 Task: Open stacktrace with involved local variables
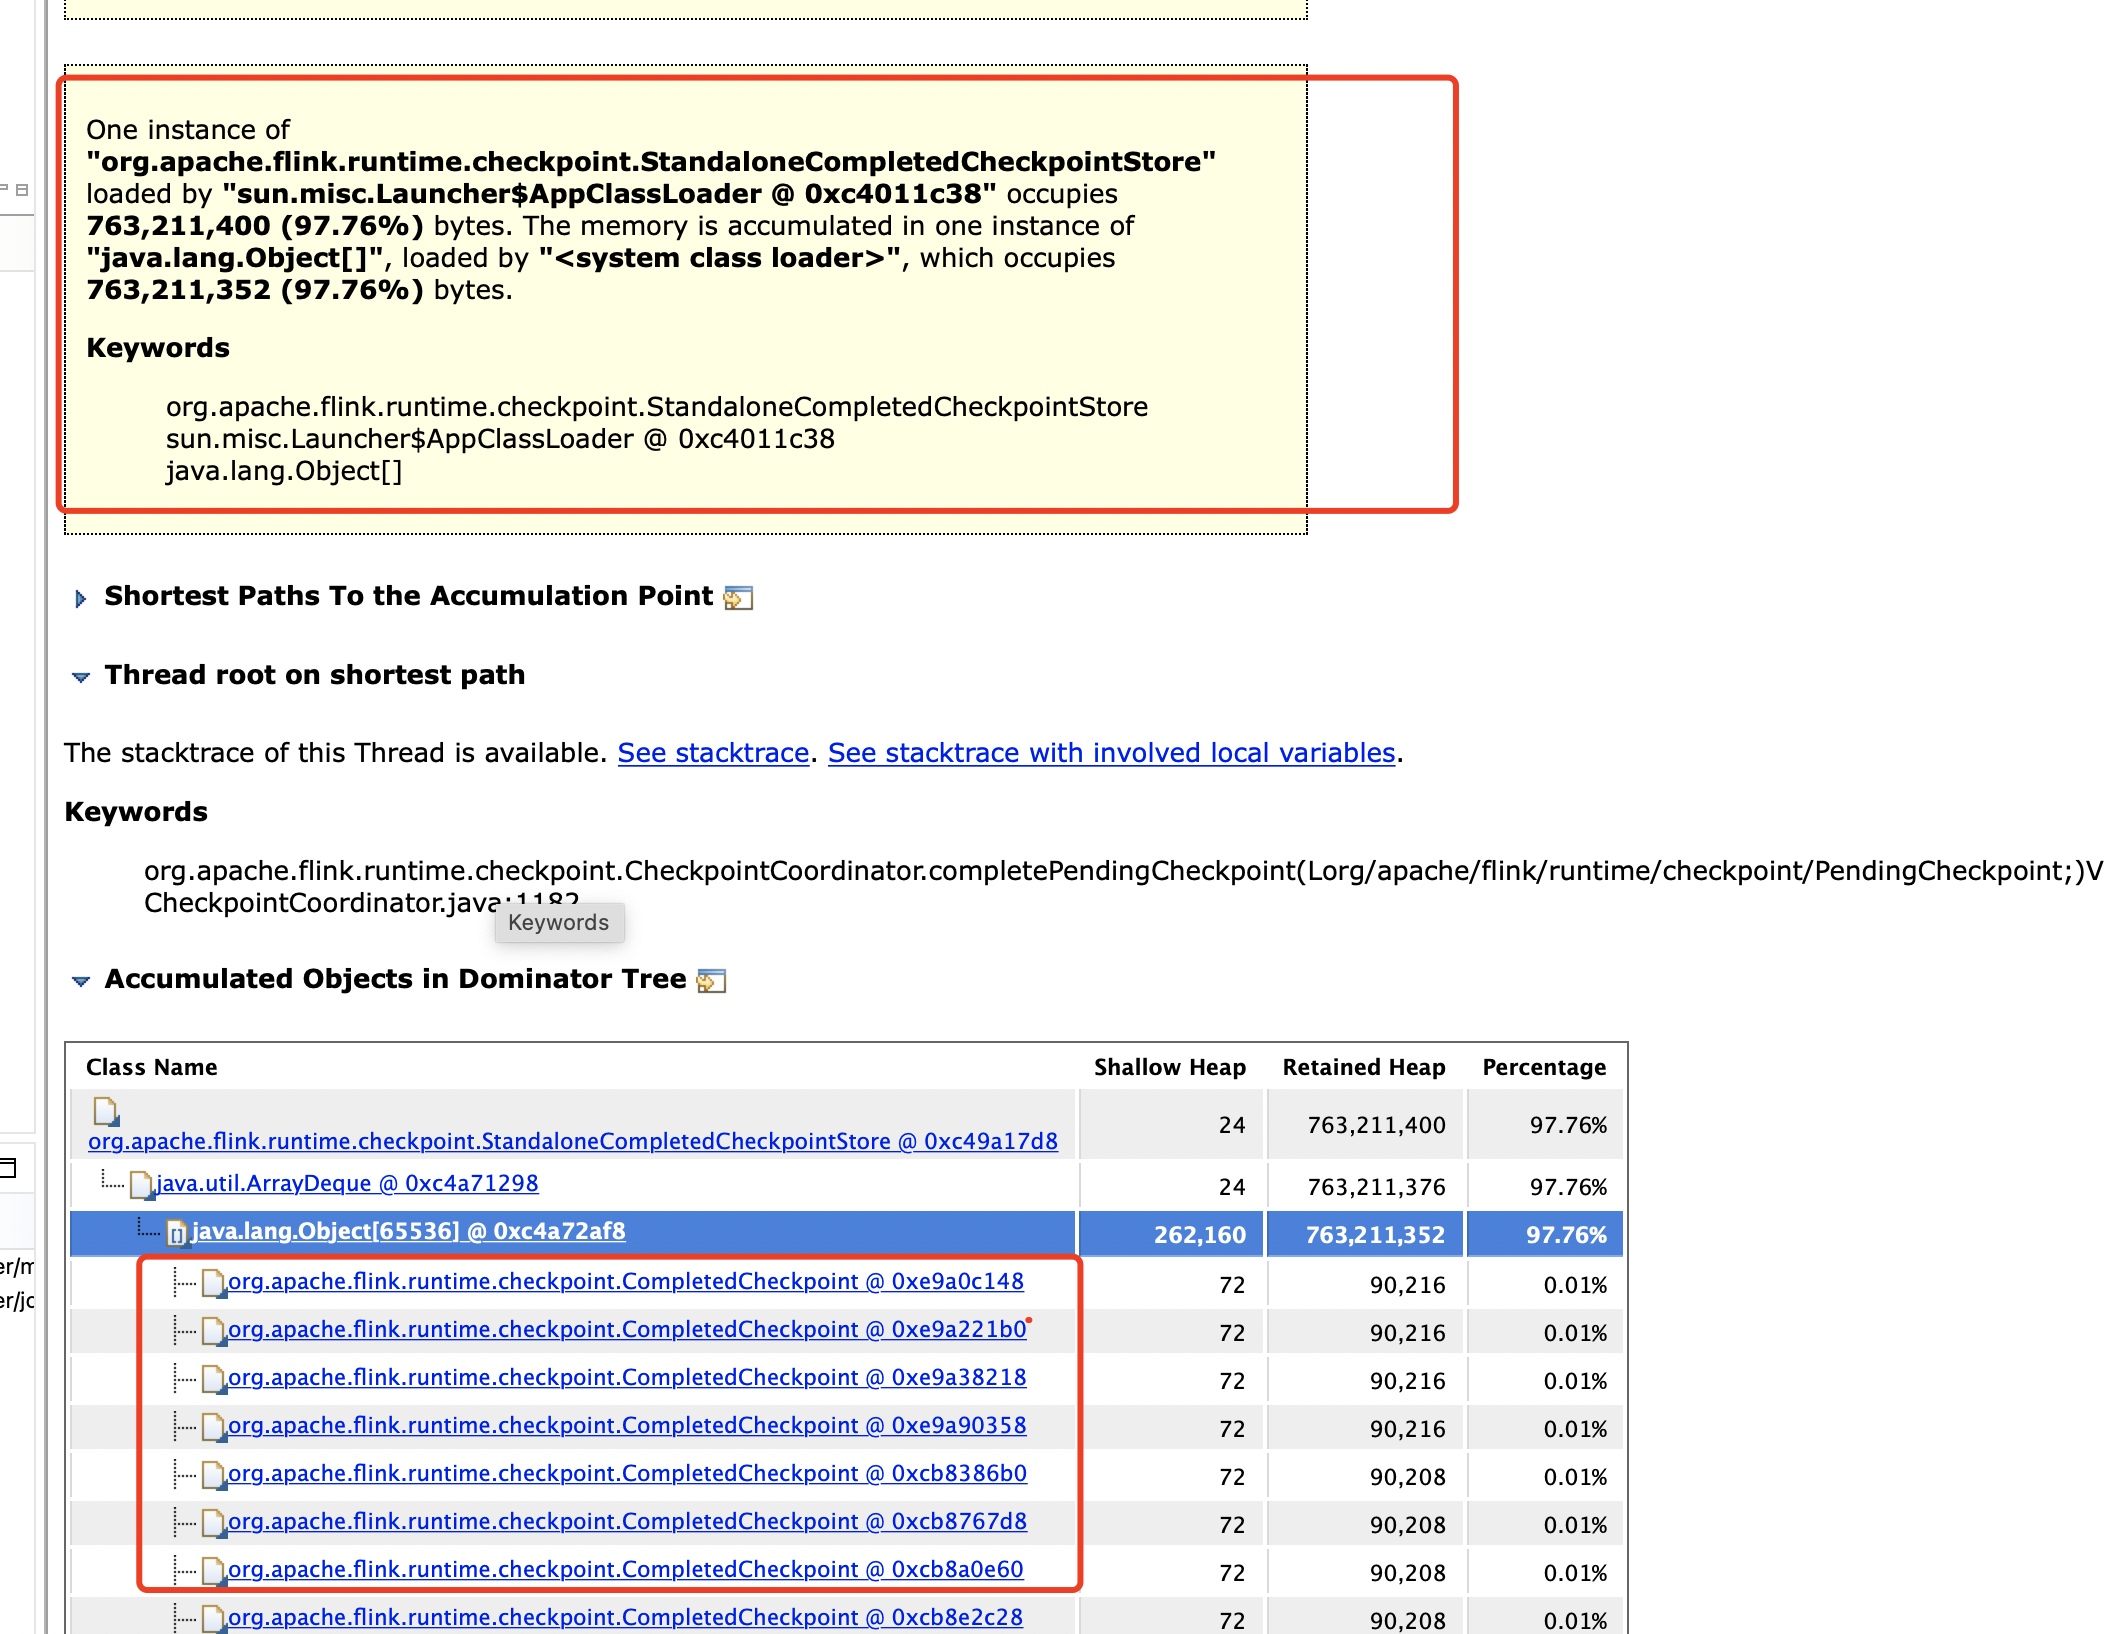tap(1111, 753)
